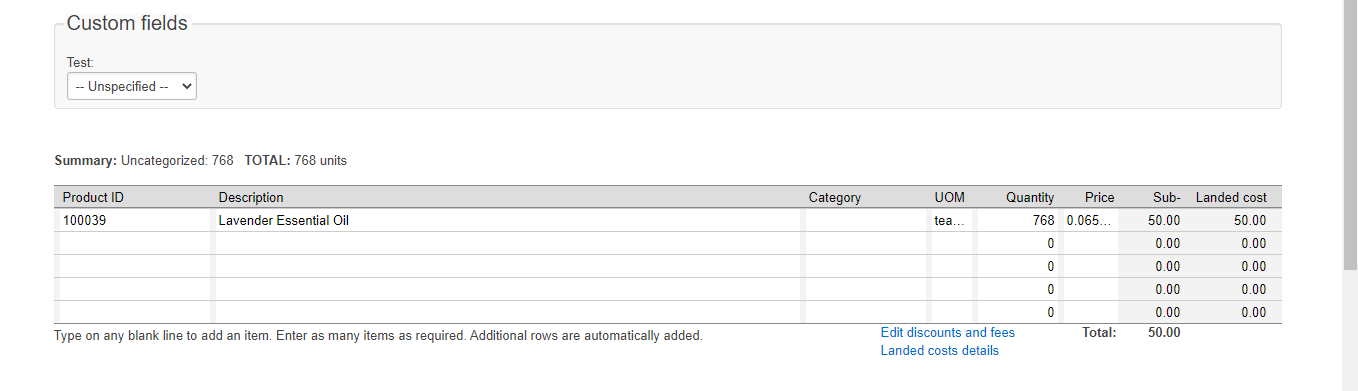Select the page vertical scrollbar thumb
The height and width of the screenshot is (391, 1358).
tap(1350, 135)
